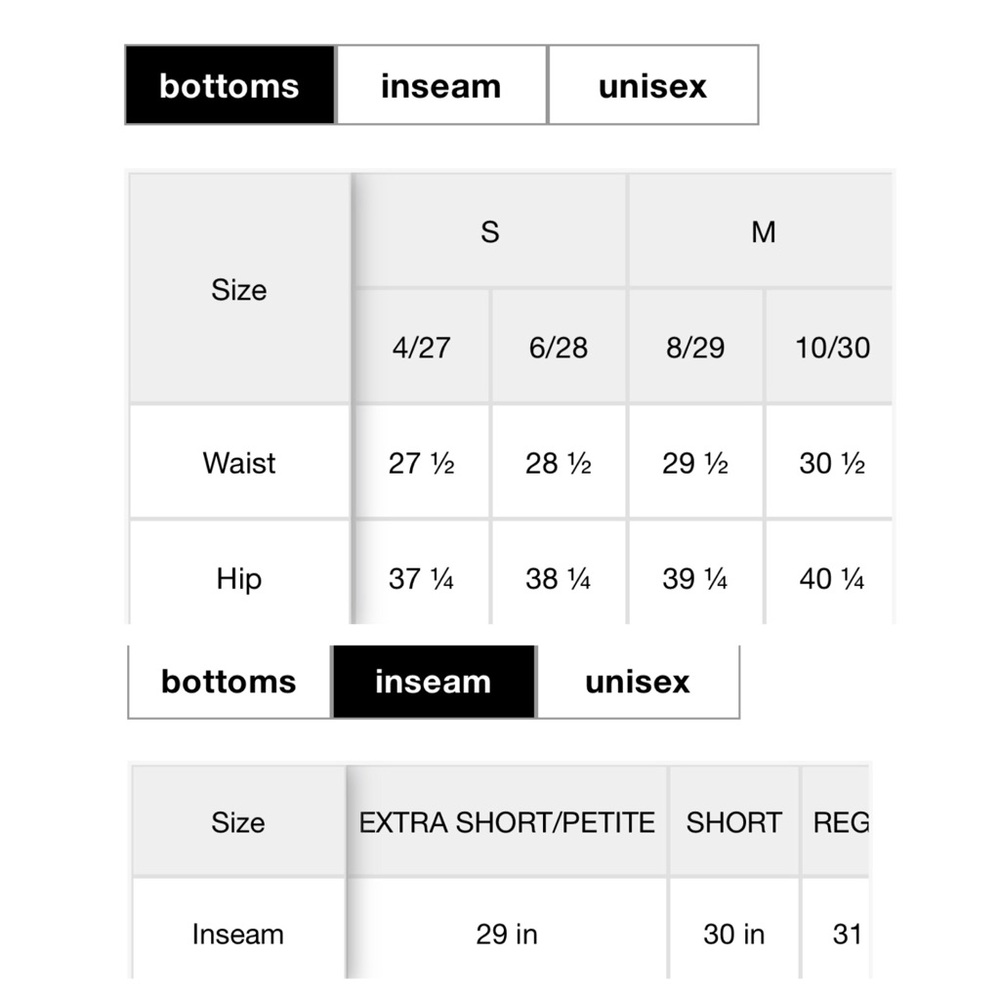Screen dimensions: 1000x1000
Task: Open the lower unisex tab
Action: (638, 682)
